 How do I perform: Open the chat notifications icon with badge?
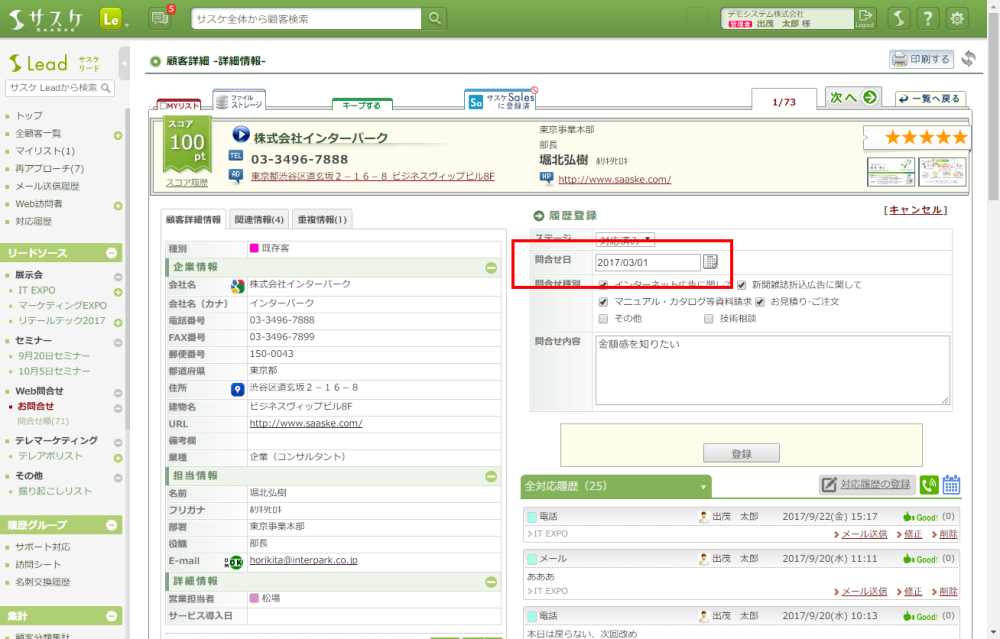pyautogui.click(x=160, y=18)
